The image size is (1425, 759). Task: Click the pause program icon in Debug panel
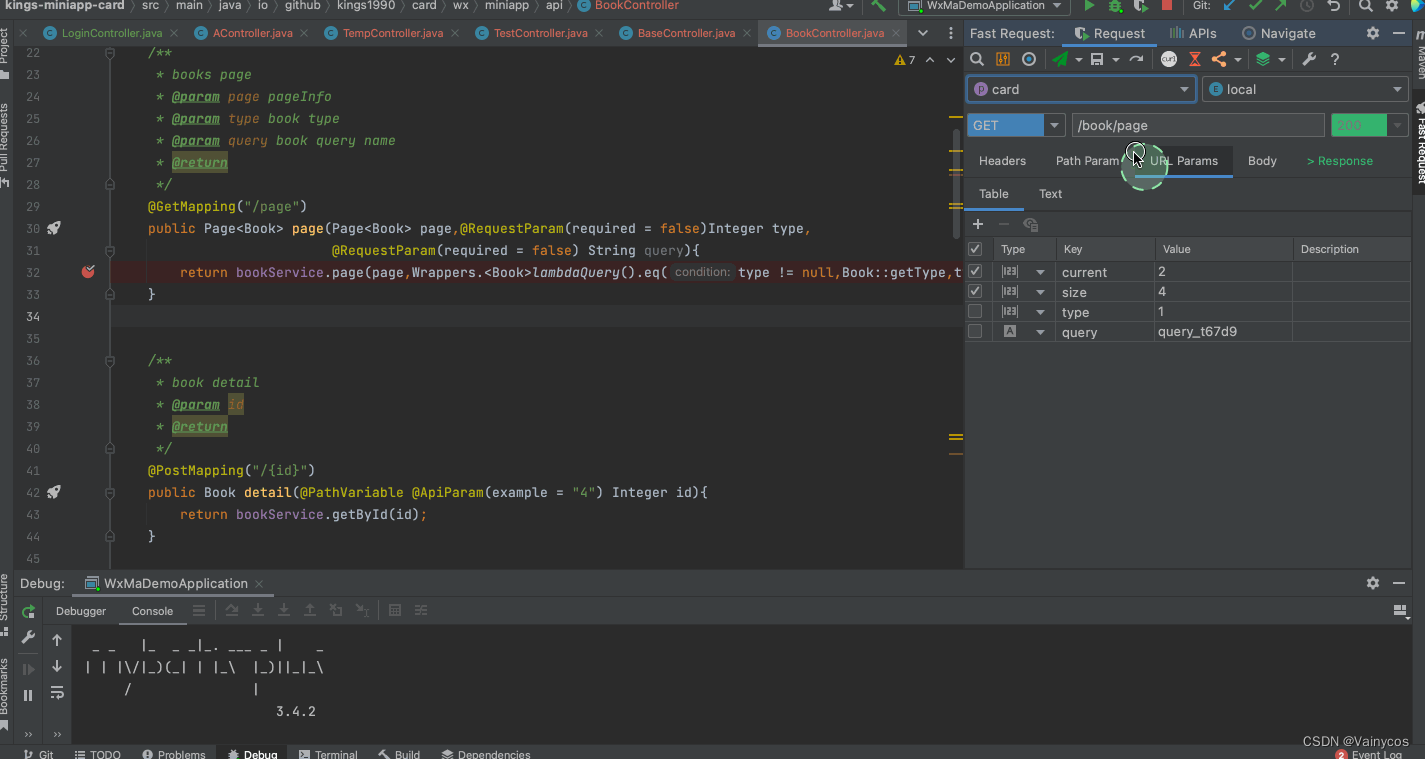28,695
